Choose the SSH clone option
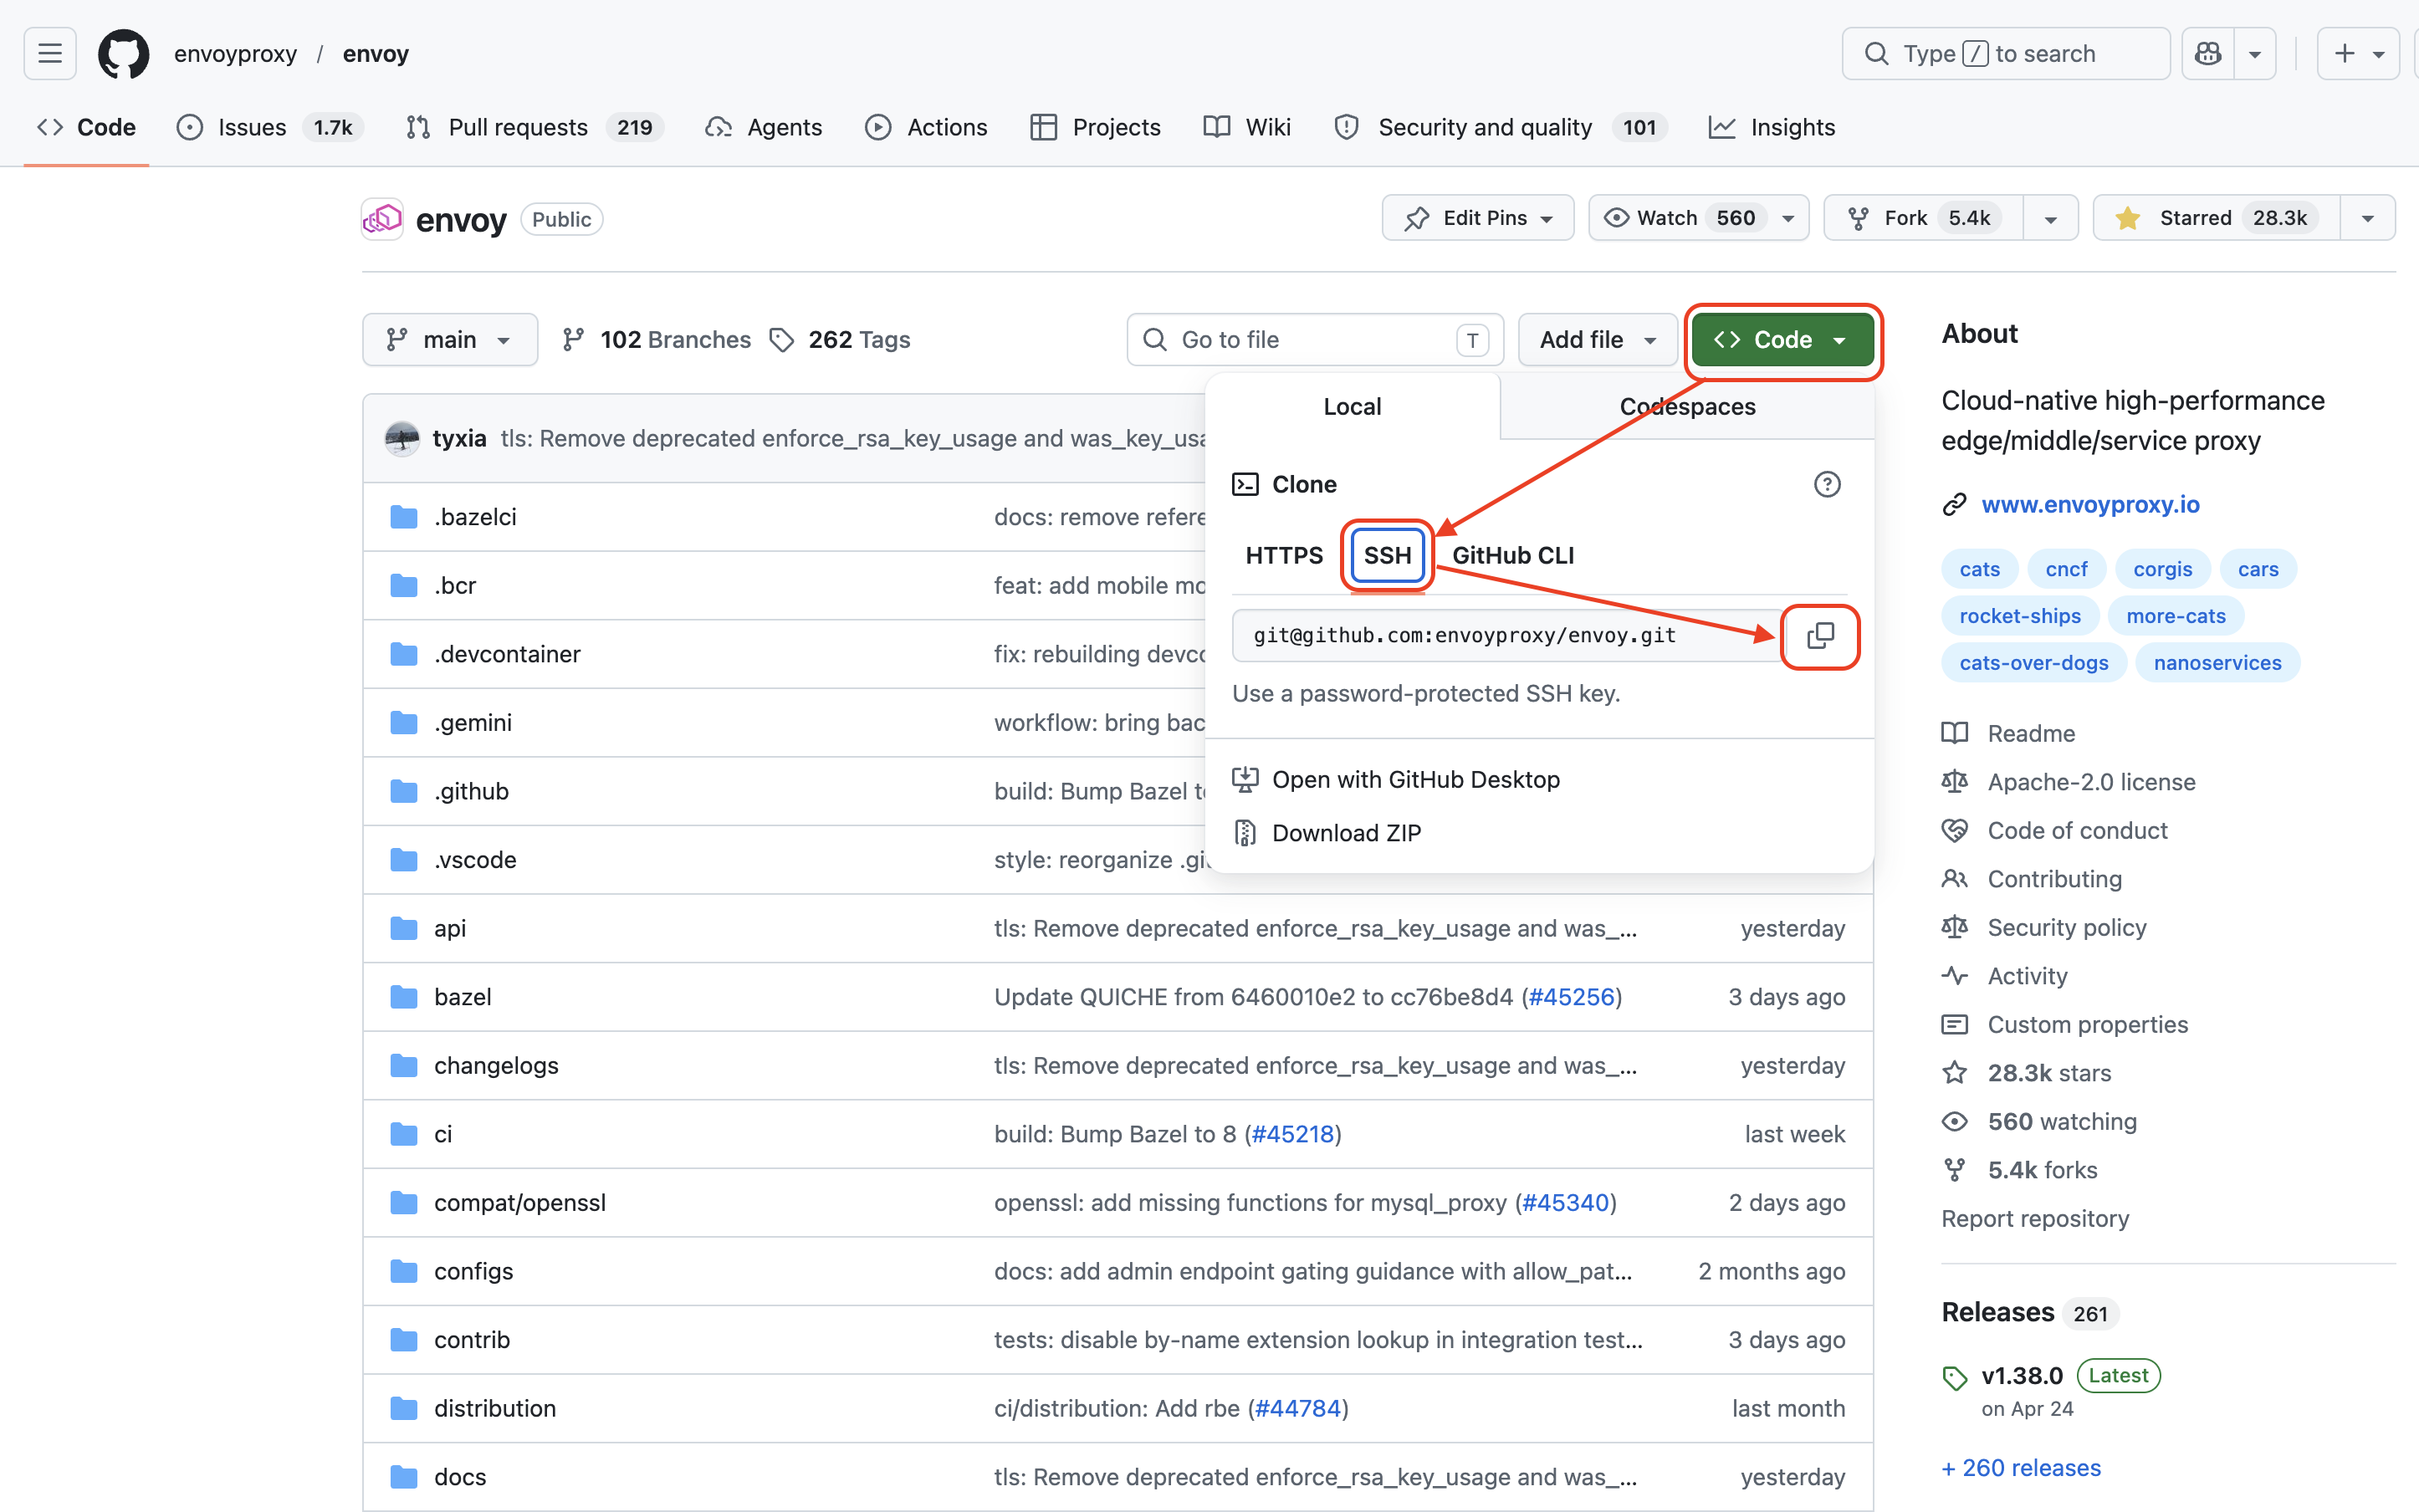Image resolution: width=2419 pixels, height=1512 pixels. (1387, 555)
